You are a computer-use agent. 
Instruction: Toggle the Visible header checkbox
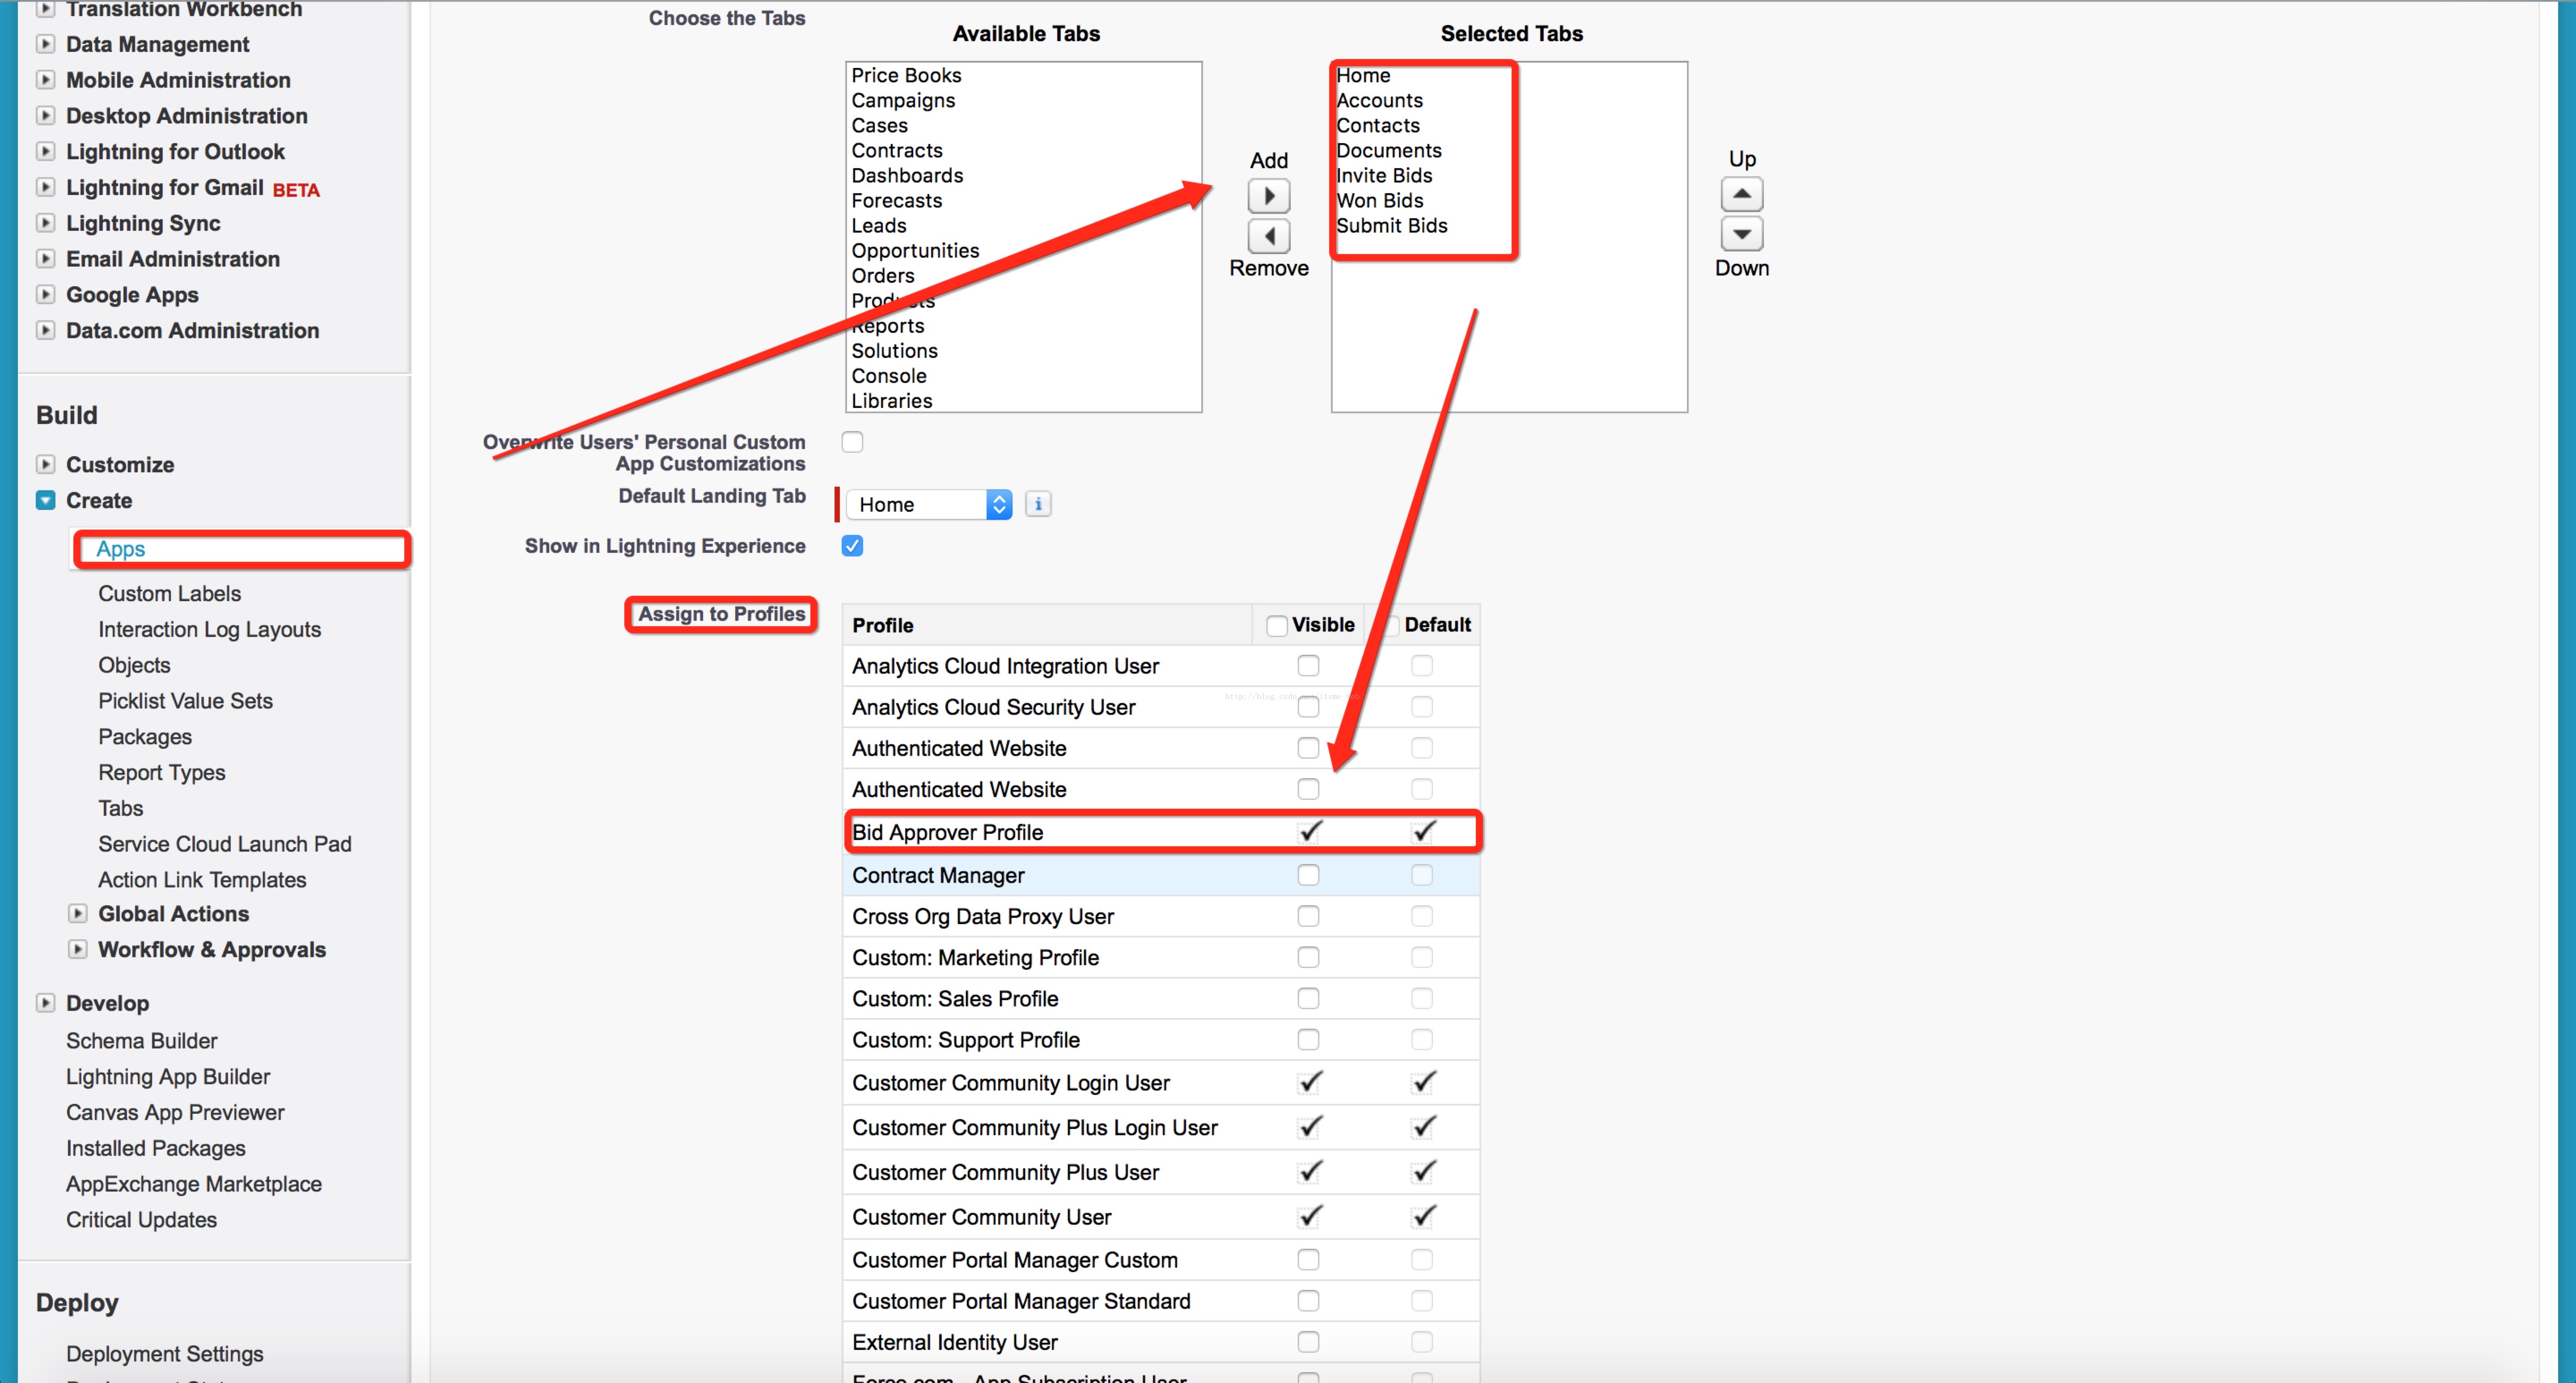click(x=1276, y=626)
